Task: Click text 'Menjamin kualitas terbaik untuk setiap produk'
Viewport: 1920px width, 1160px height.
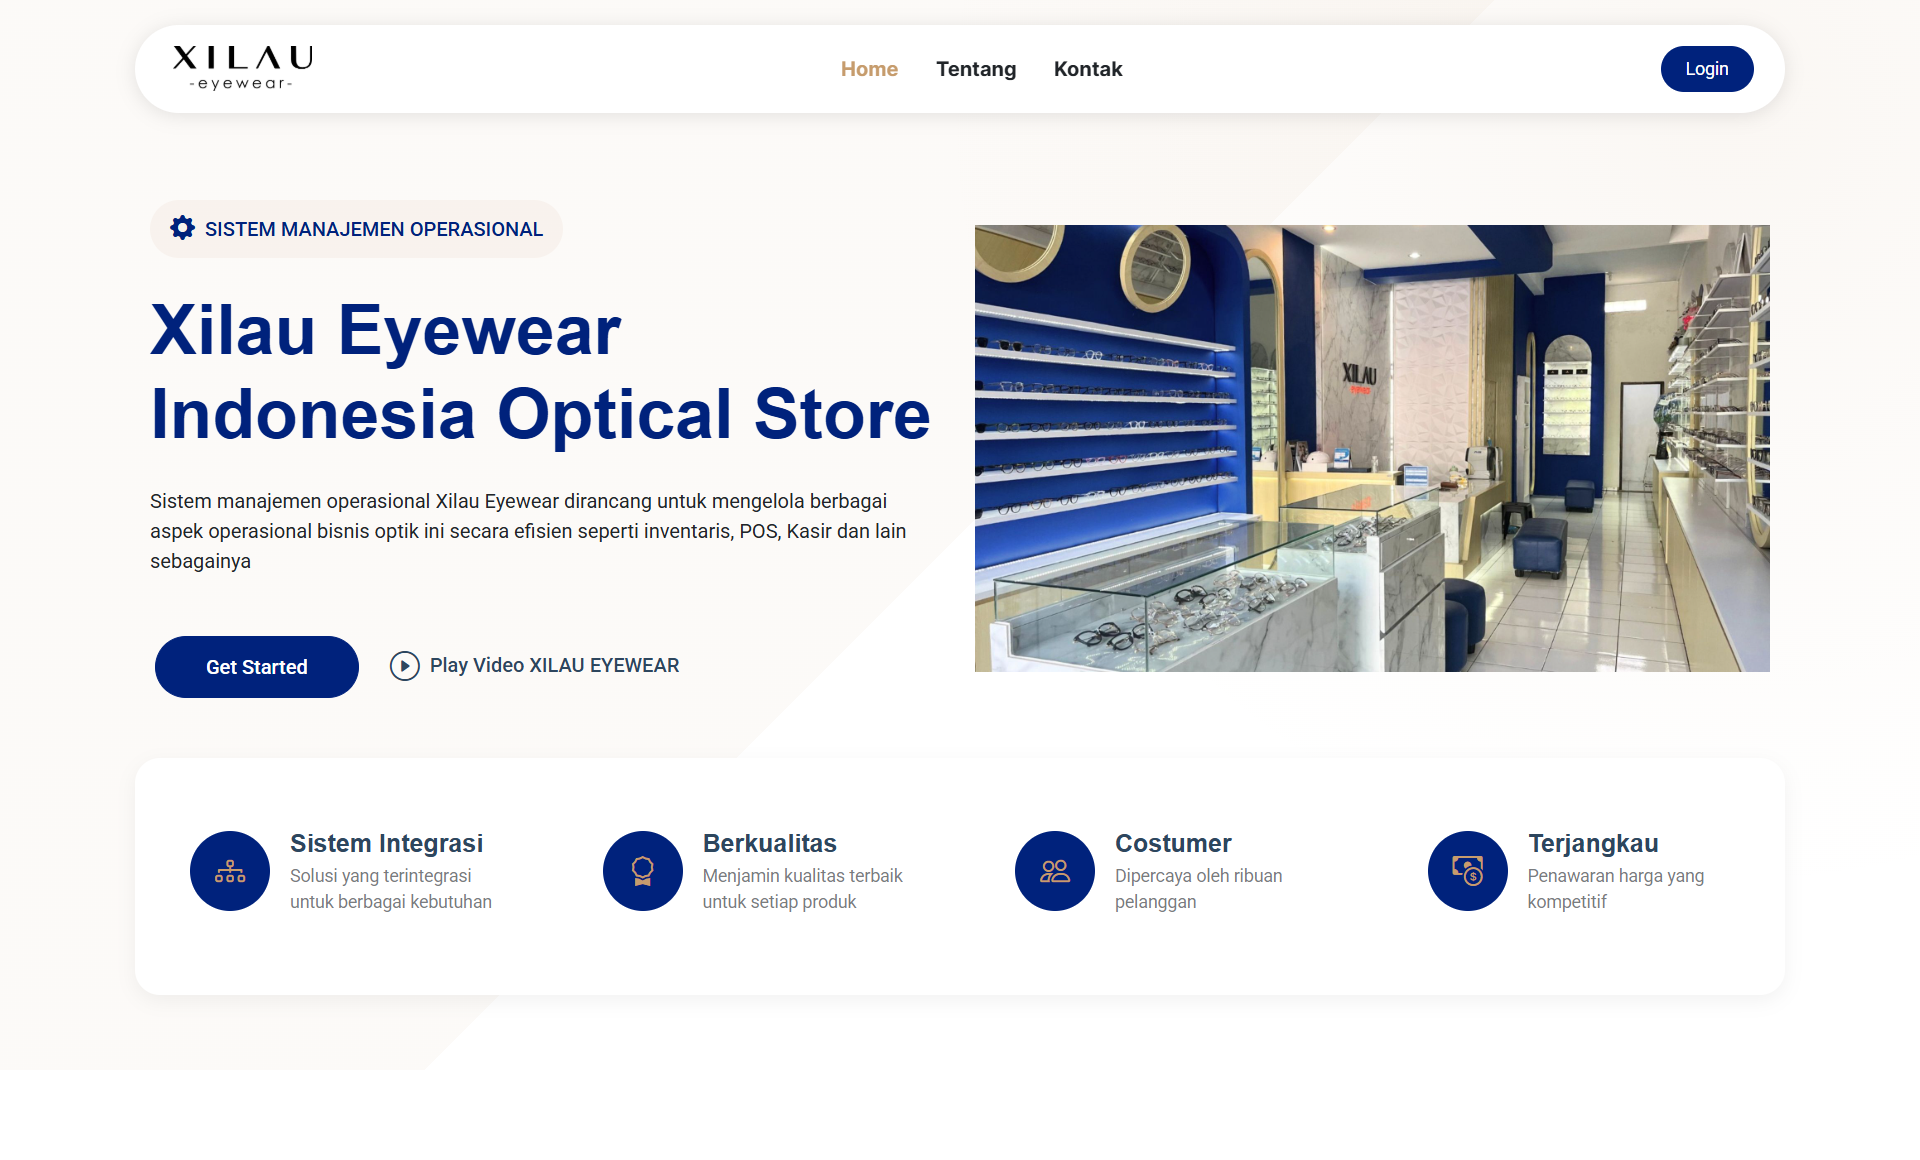Action: pos(803,888)
